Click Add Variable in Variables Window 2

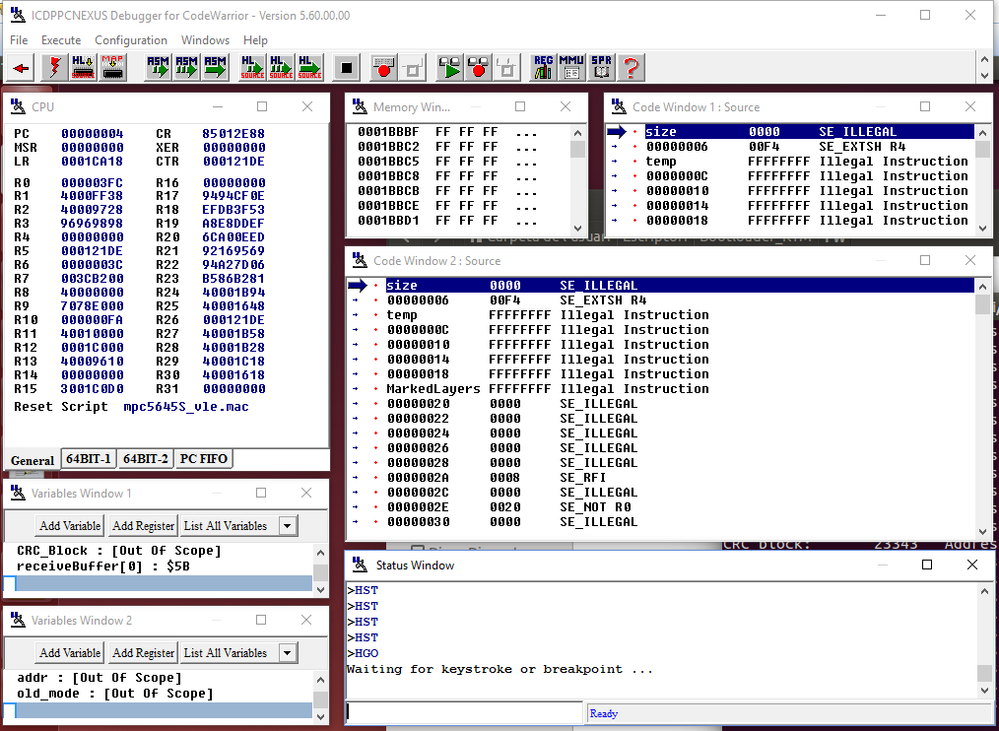(x=70, y=653)
